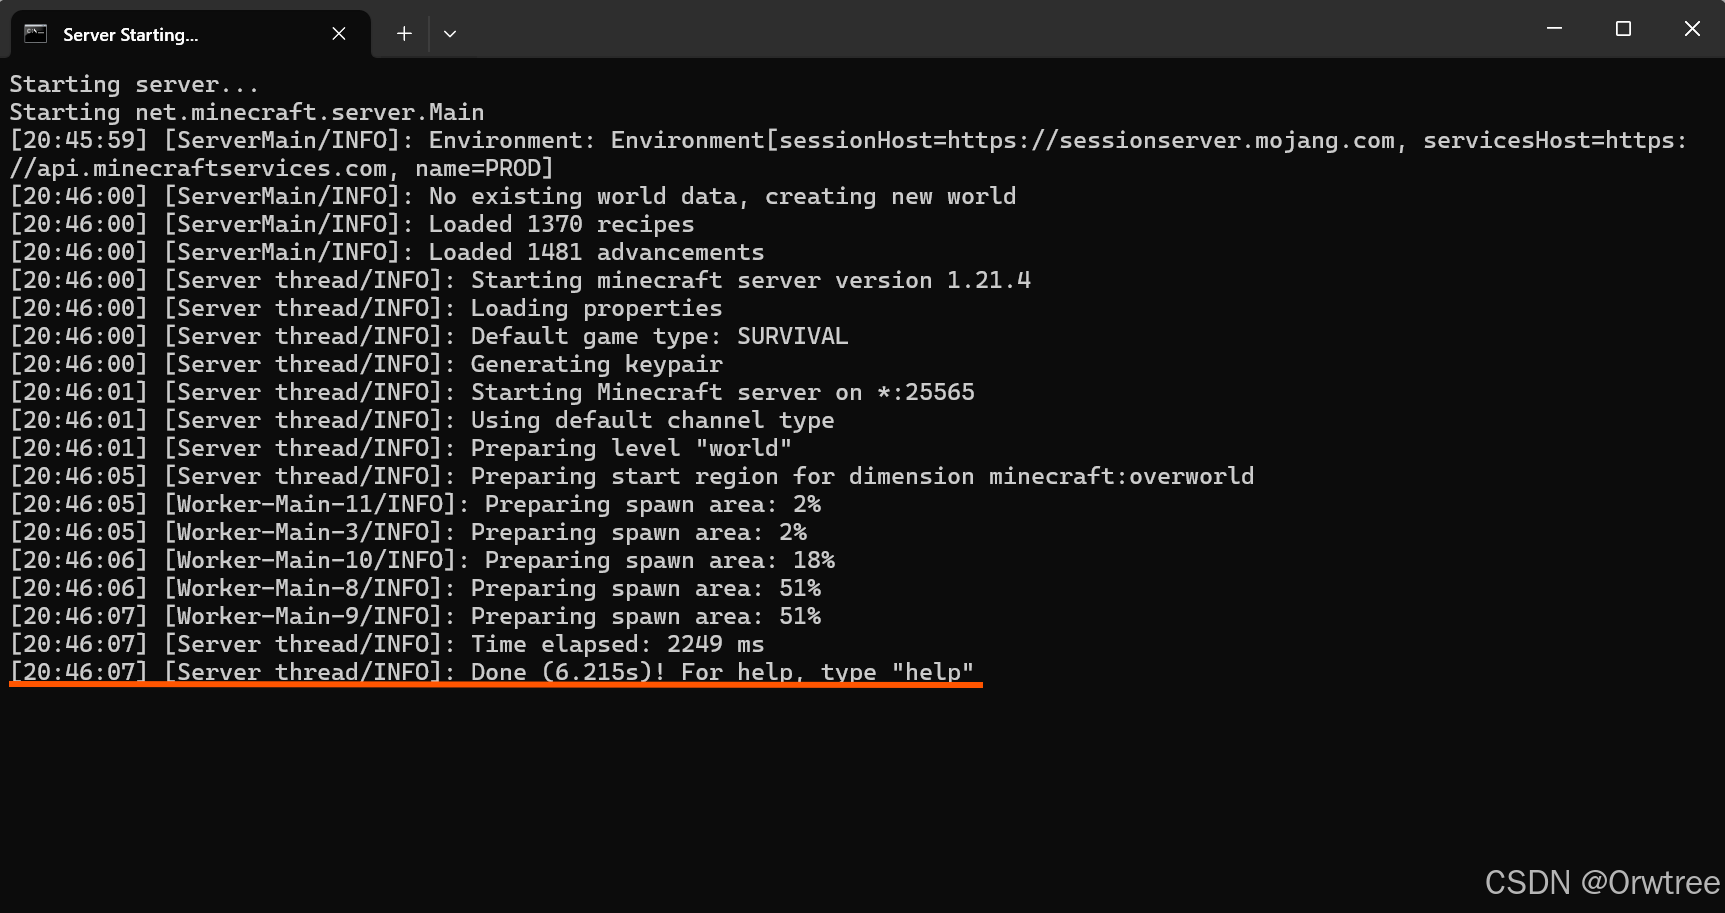Viewport: 1725px width, 913px height.
Task: Click the 'Starting server...' line
Action: click(x=134, y=85)
